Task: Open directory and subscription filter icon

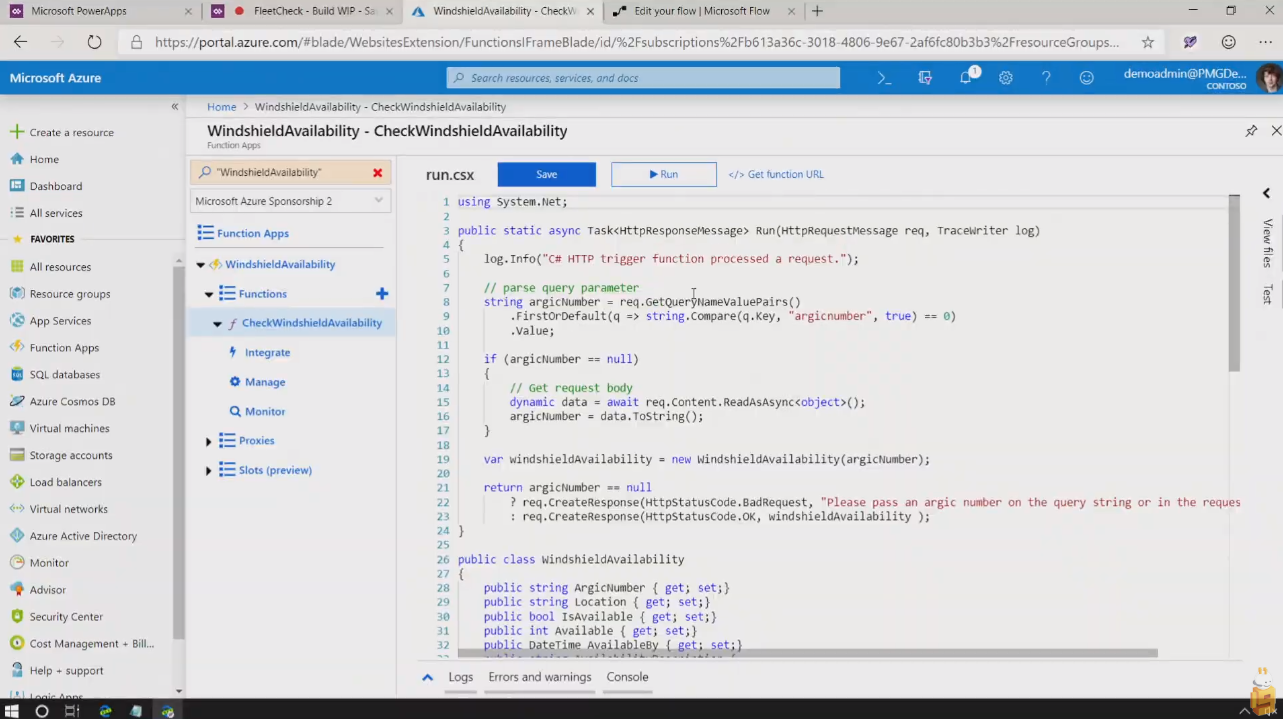Action: tap(925, 78)
